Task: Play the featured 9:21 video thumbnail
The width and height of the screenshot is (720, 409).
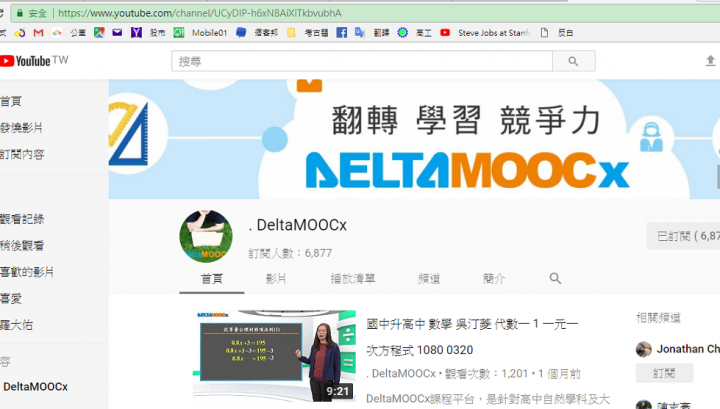Action: tap(274, 356)
